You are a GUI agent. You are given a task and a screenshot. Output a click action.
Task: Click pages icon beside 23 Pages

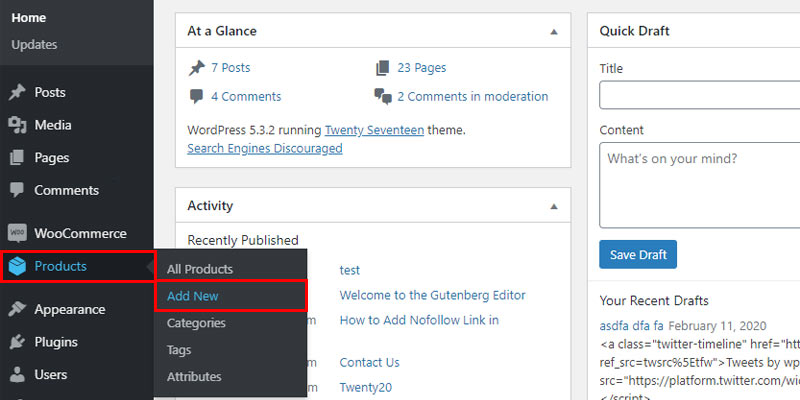383,68
